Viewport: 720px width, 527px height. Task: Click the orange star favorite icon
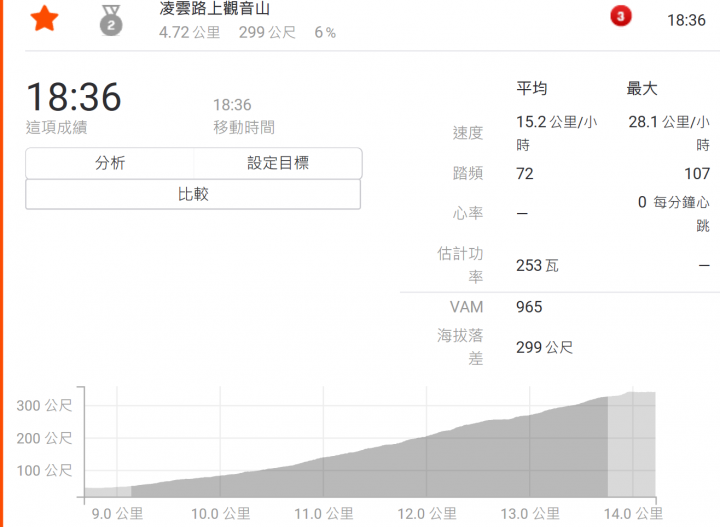[44, 19]
